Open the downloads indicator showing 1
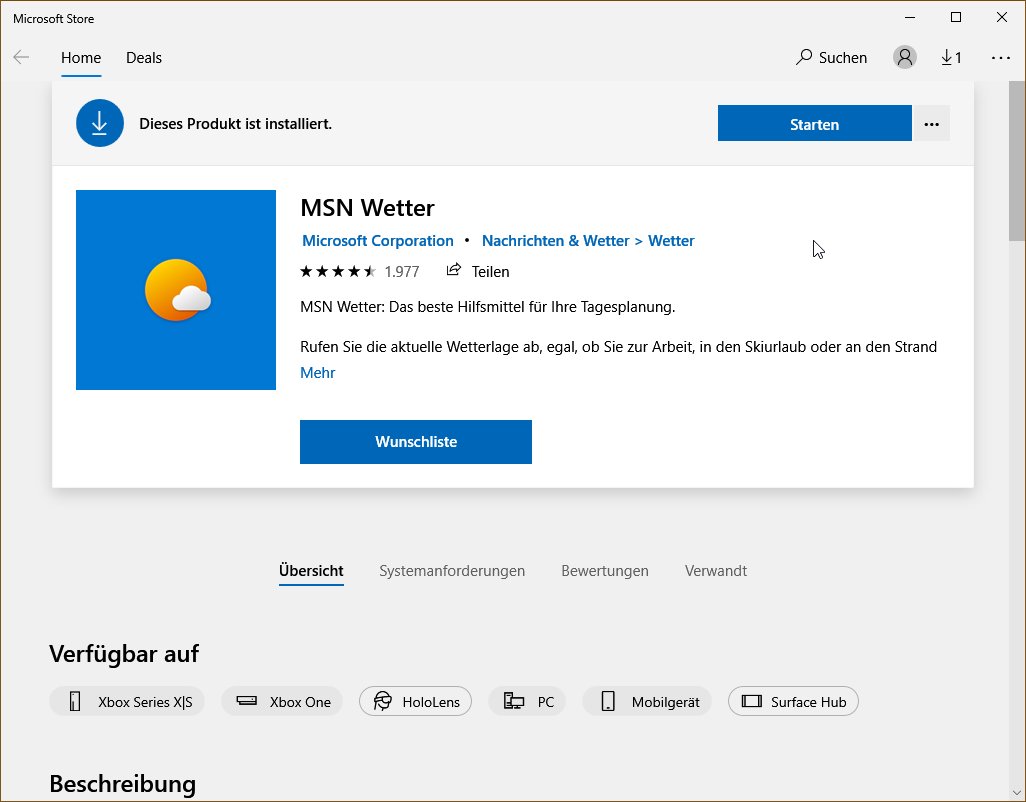Image resolution: width=1026 pixels, height=802 pixels. (951, 58)
